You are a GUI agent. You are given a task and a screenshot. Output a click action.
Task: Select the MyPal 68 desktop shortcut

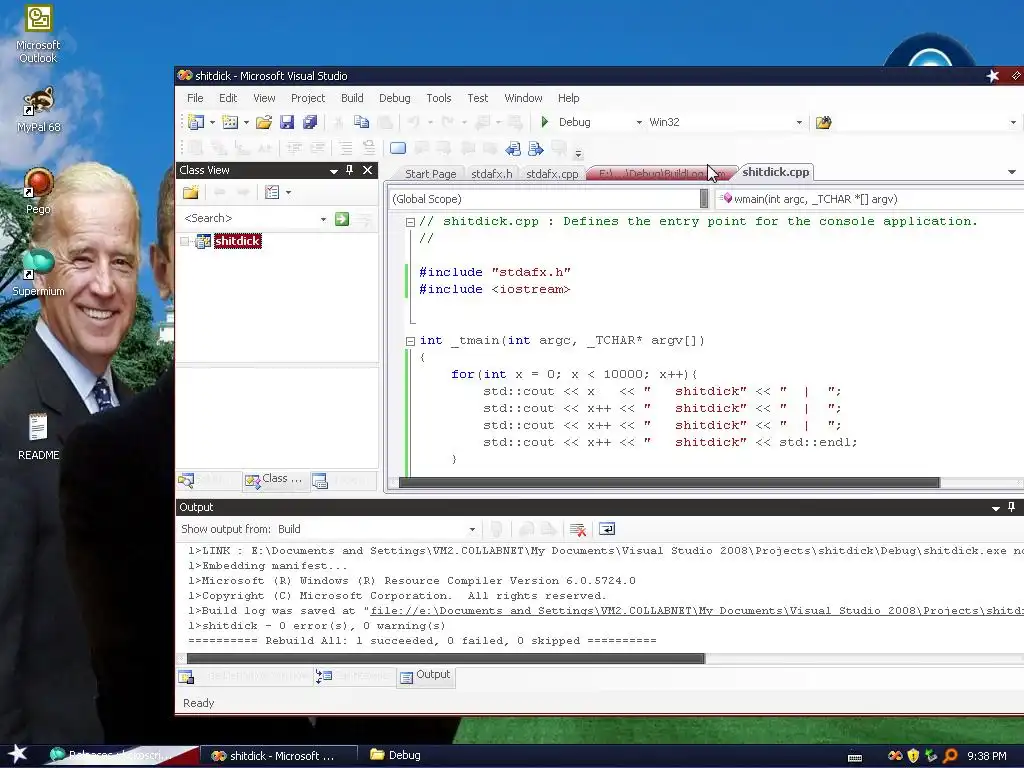click(38, 110)
